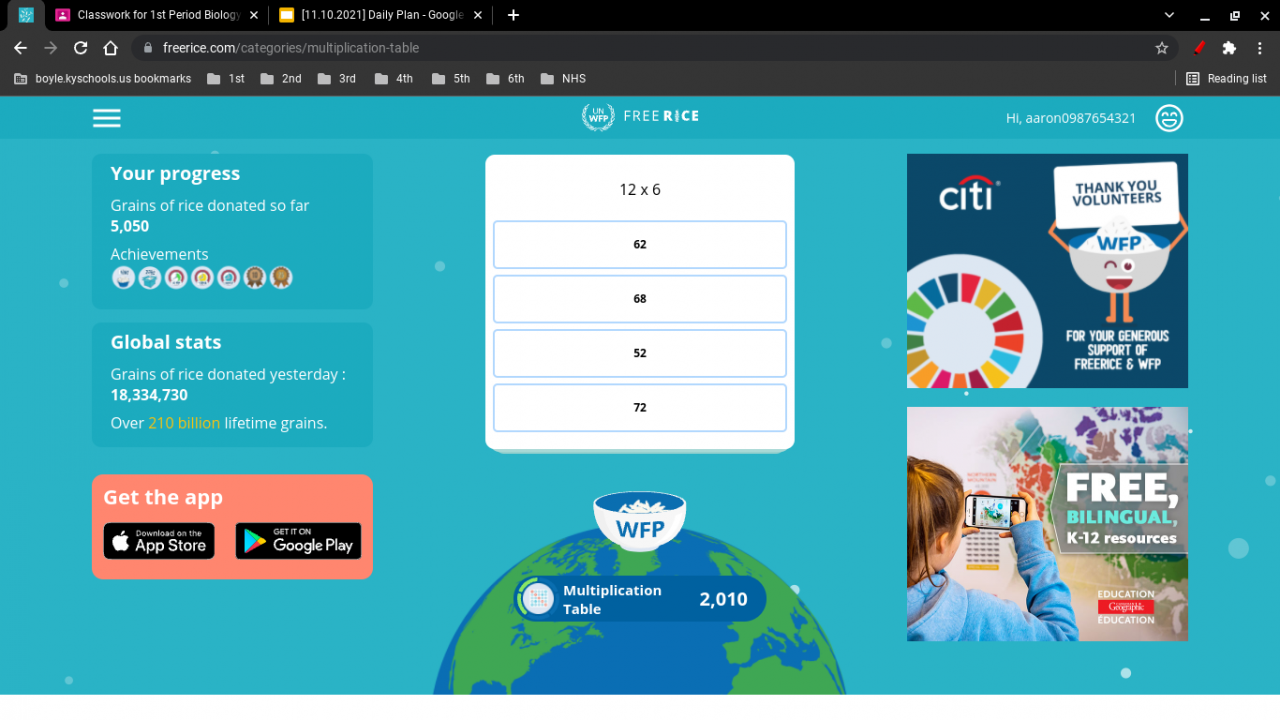Open the 3rd bookmarks folder

click(x=337, y=78)
